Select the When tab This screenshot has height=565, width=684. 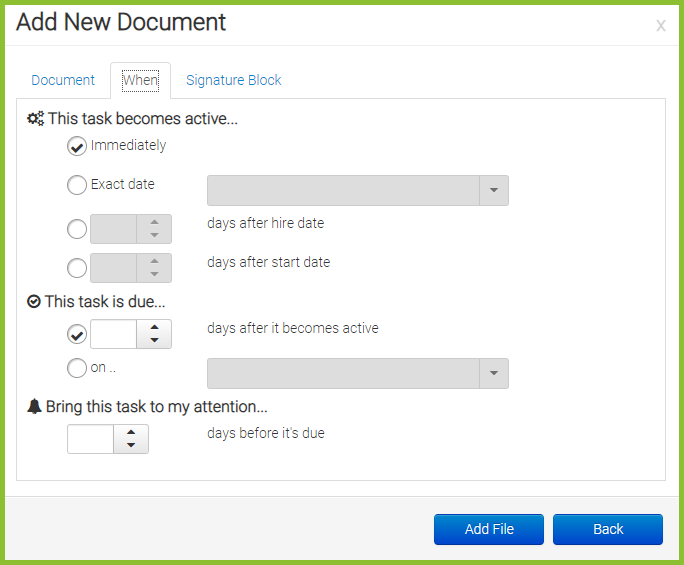coord(140,80)
